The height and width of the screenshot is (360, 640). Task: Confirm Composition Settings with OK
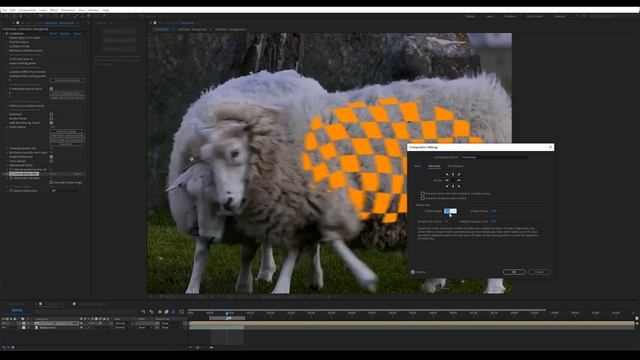click(514, 272)
